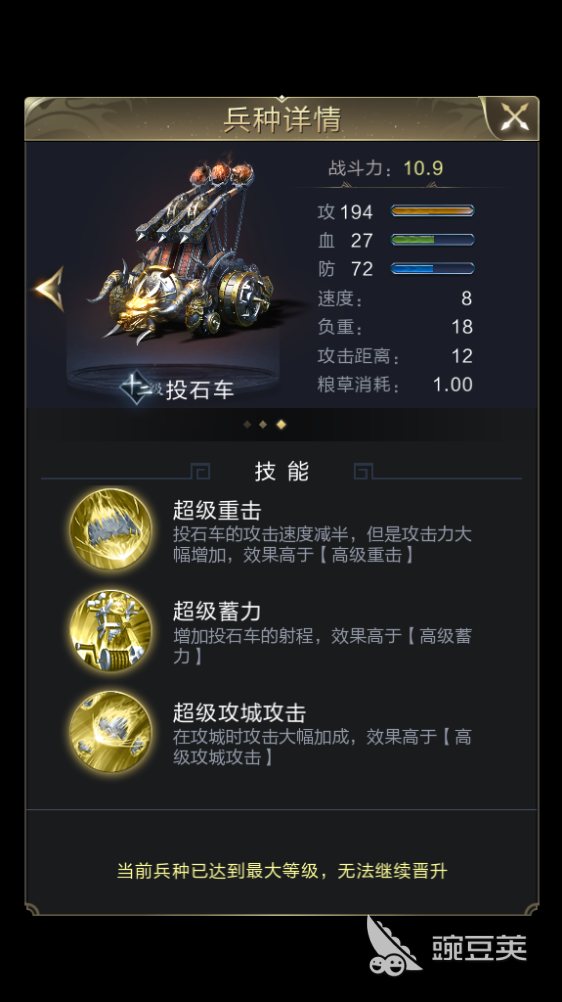Select the second page indicator dot

[263, 424]
